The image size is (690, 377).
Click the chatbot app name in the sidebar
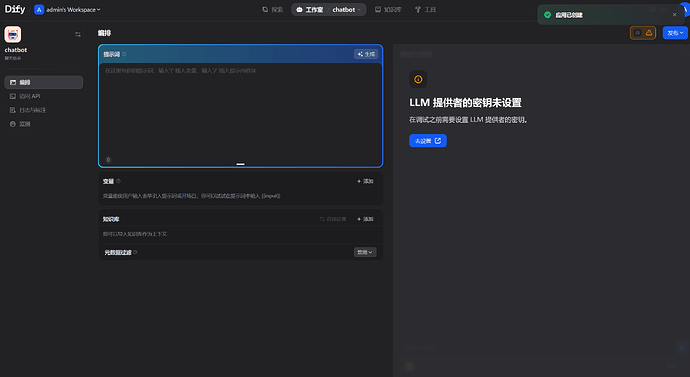coord(16,50)
